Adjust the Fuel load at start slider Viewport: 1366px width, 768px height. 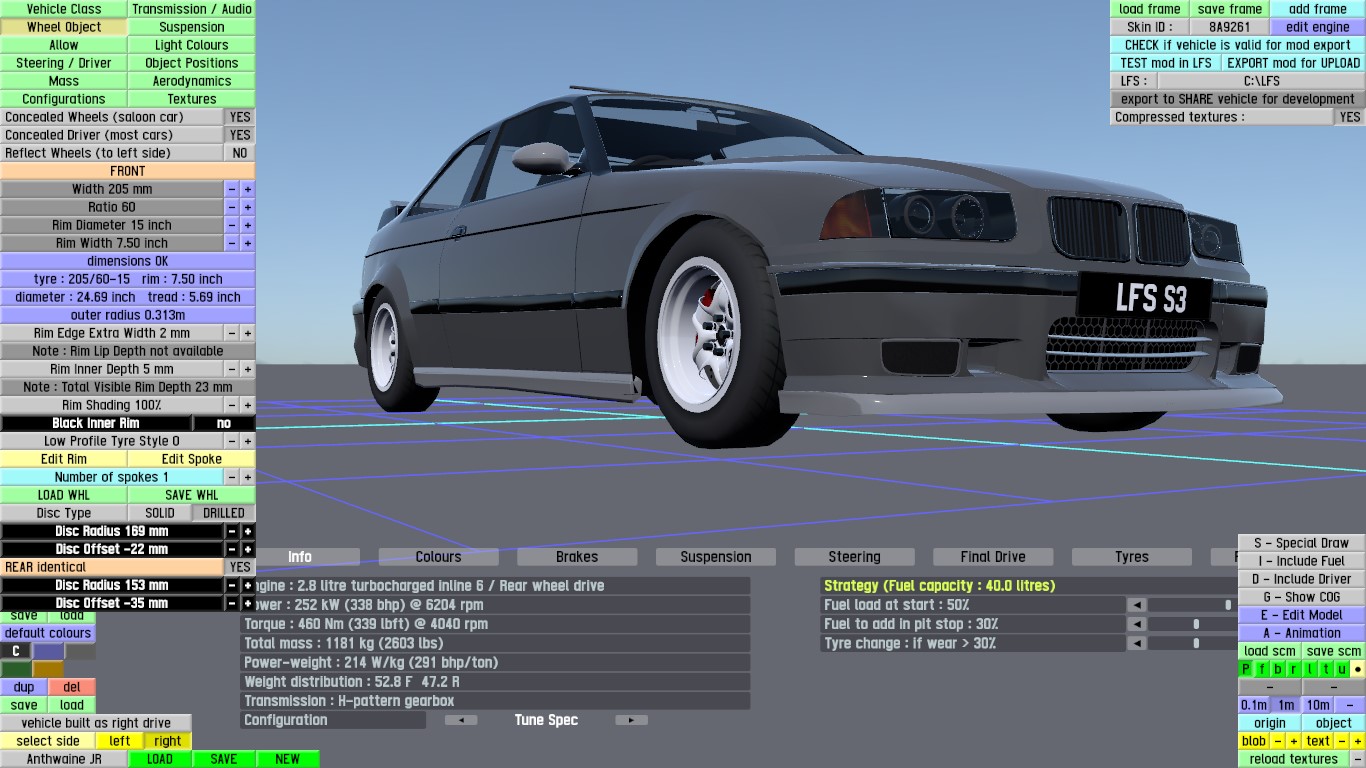tap(1192, 605)
